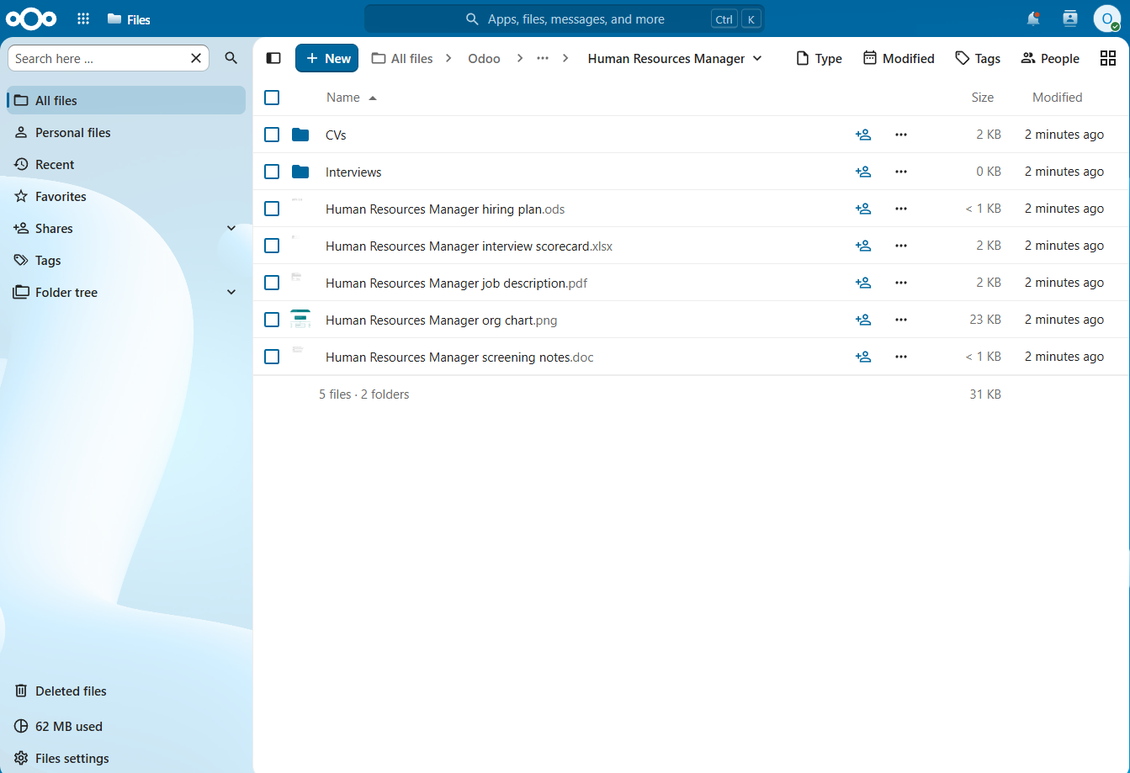Open the apps grid menu icon

point(84,19)
